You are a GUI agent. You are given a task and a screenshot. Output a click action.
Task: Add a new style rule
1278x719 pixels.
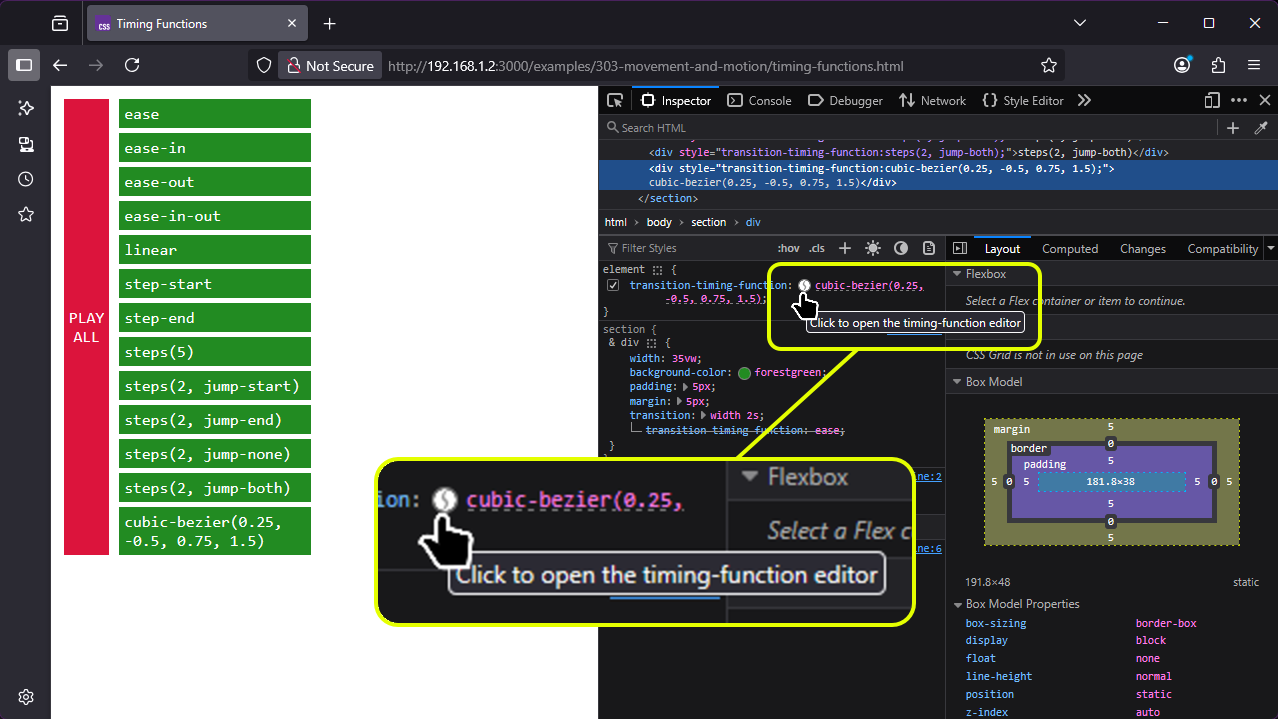coord(845,248)
